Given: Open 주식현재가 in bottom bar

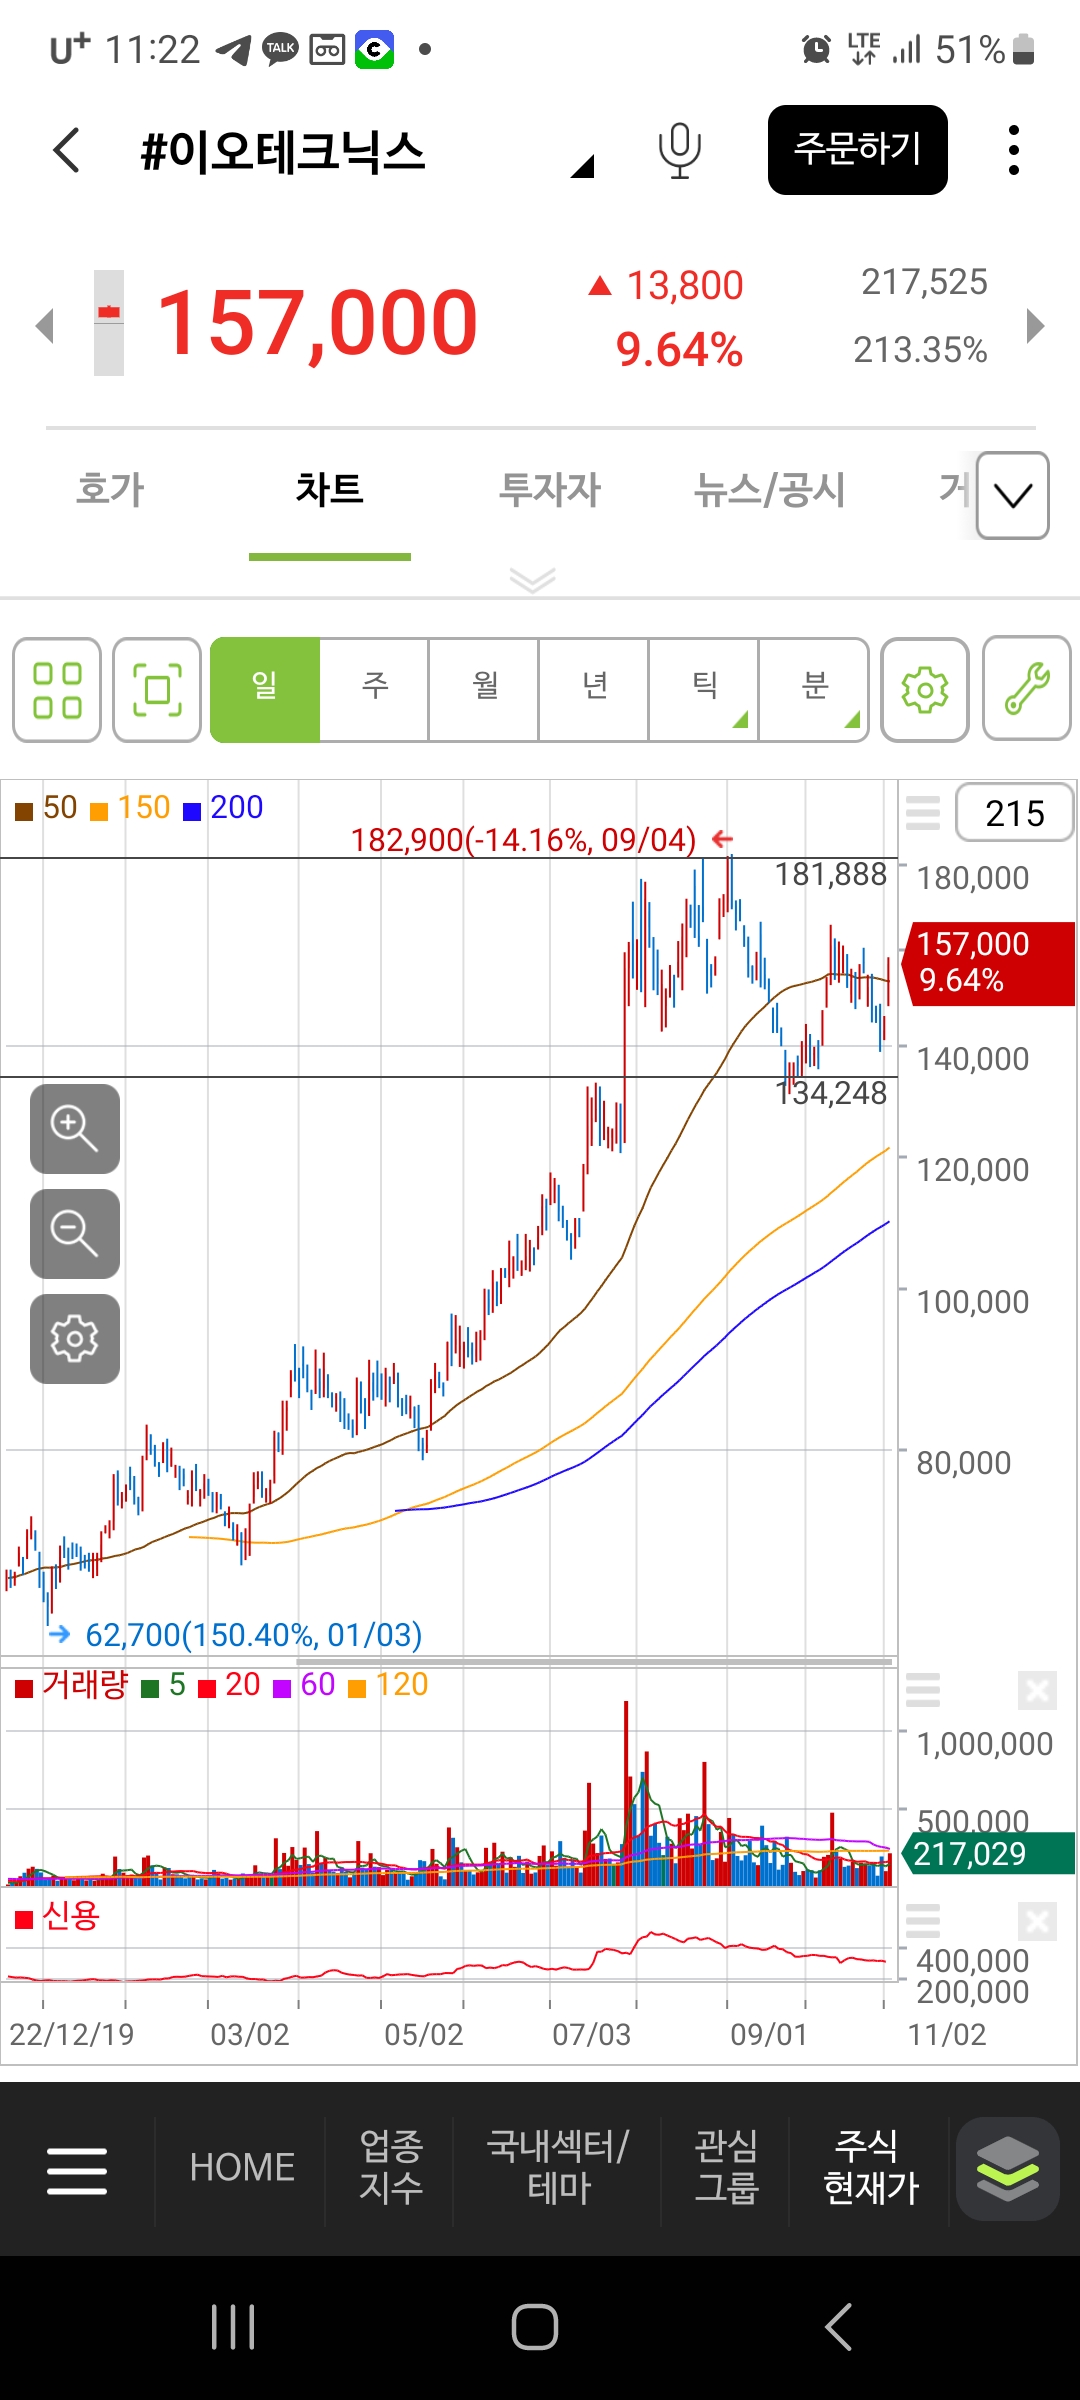Looking at the screenshot, I should [x=870, y=2168].
